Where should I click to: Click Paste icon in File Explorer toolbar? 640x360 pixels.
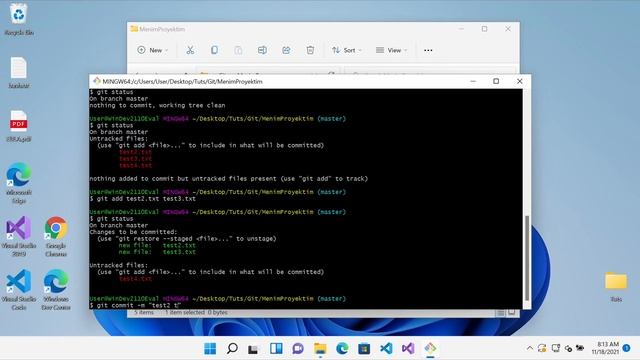[x=238, y=50]
